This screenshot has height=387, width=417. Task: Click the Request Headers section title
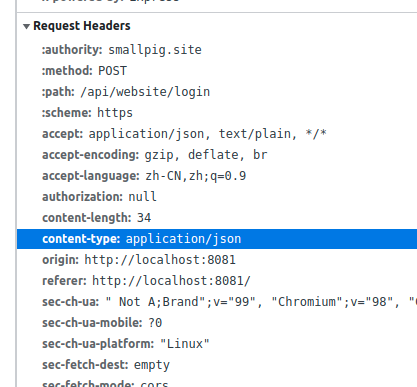pos(82,26)
